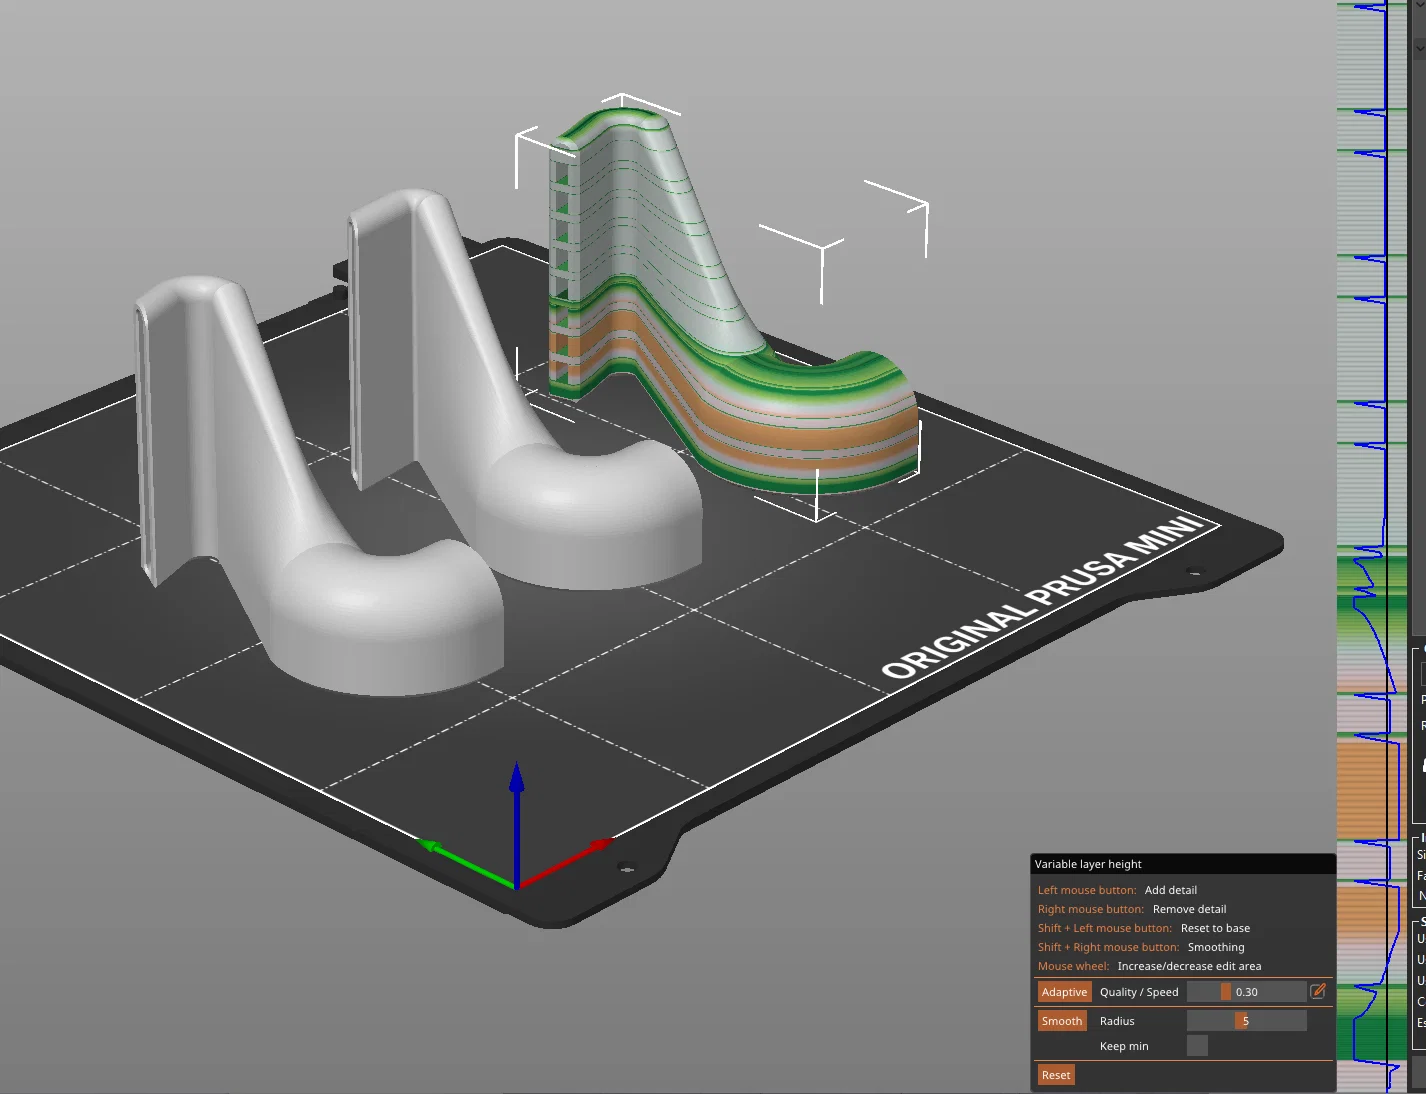1426x1094 pixels.
Task: Click the 'Smoothing' hint text
Action: pos(1216,947)
